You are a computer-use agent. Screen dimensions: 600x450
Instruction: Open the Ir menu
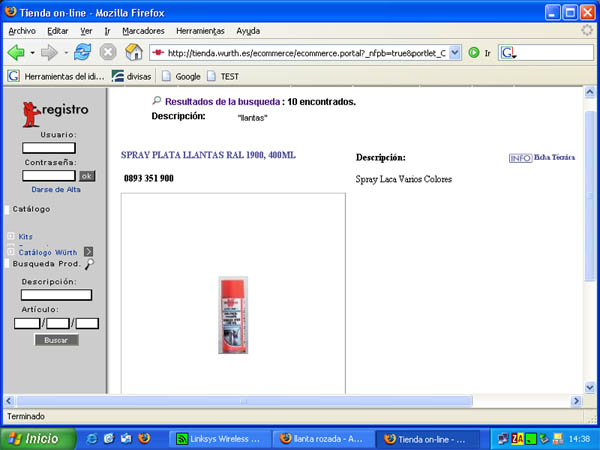pyautogui.click(x=108, y=31)
